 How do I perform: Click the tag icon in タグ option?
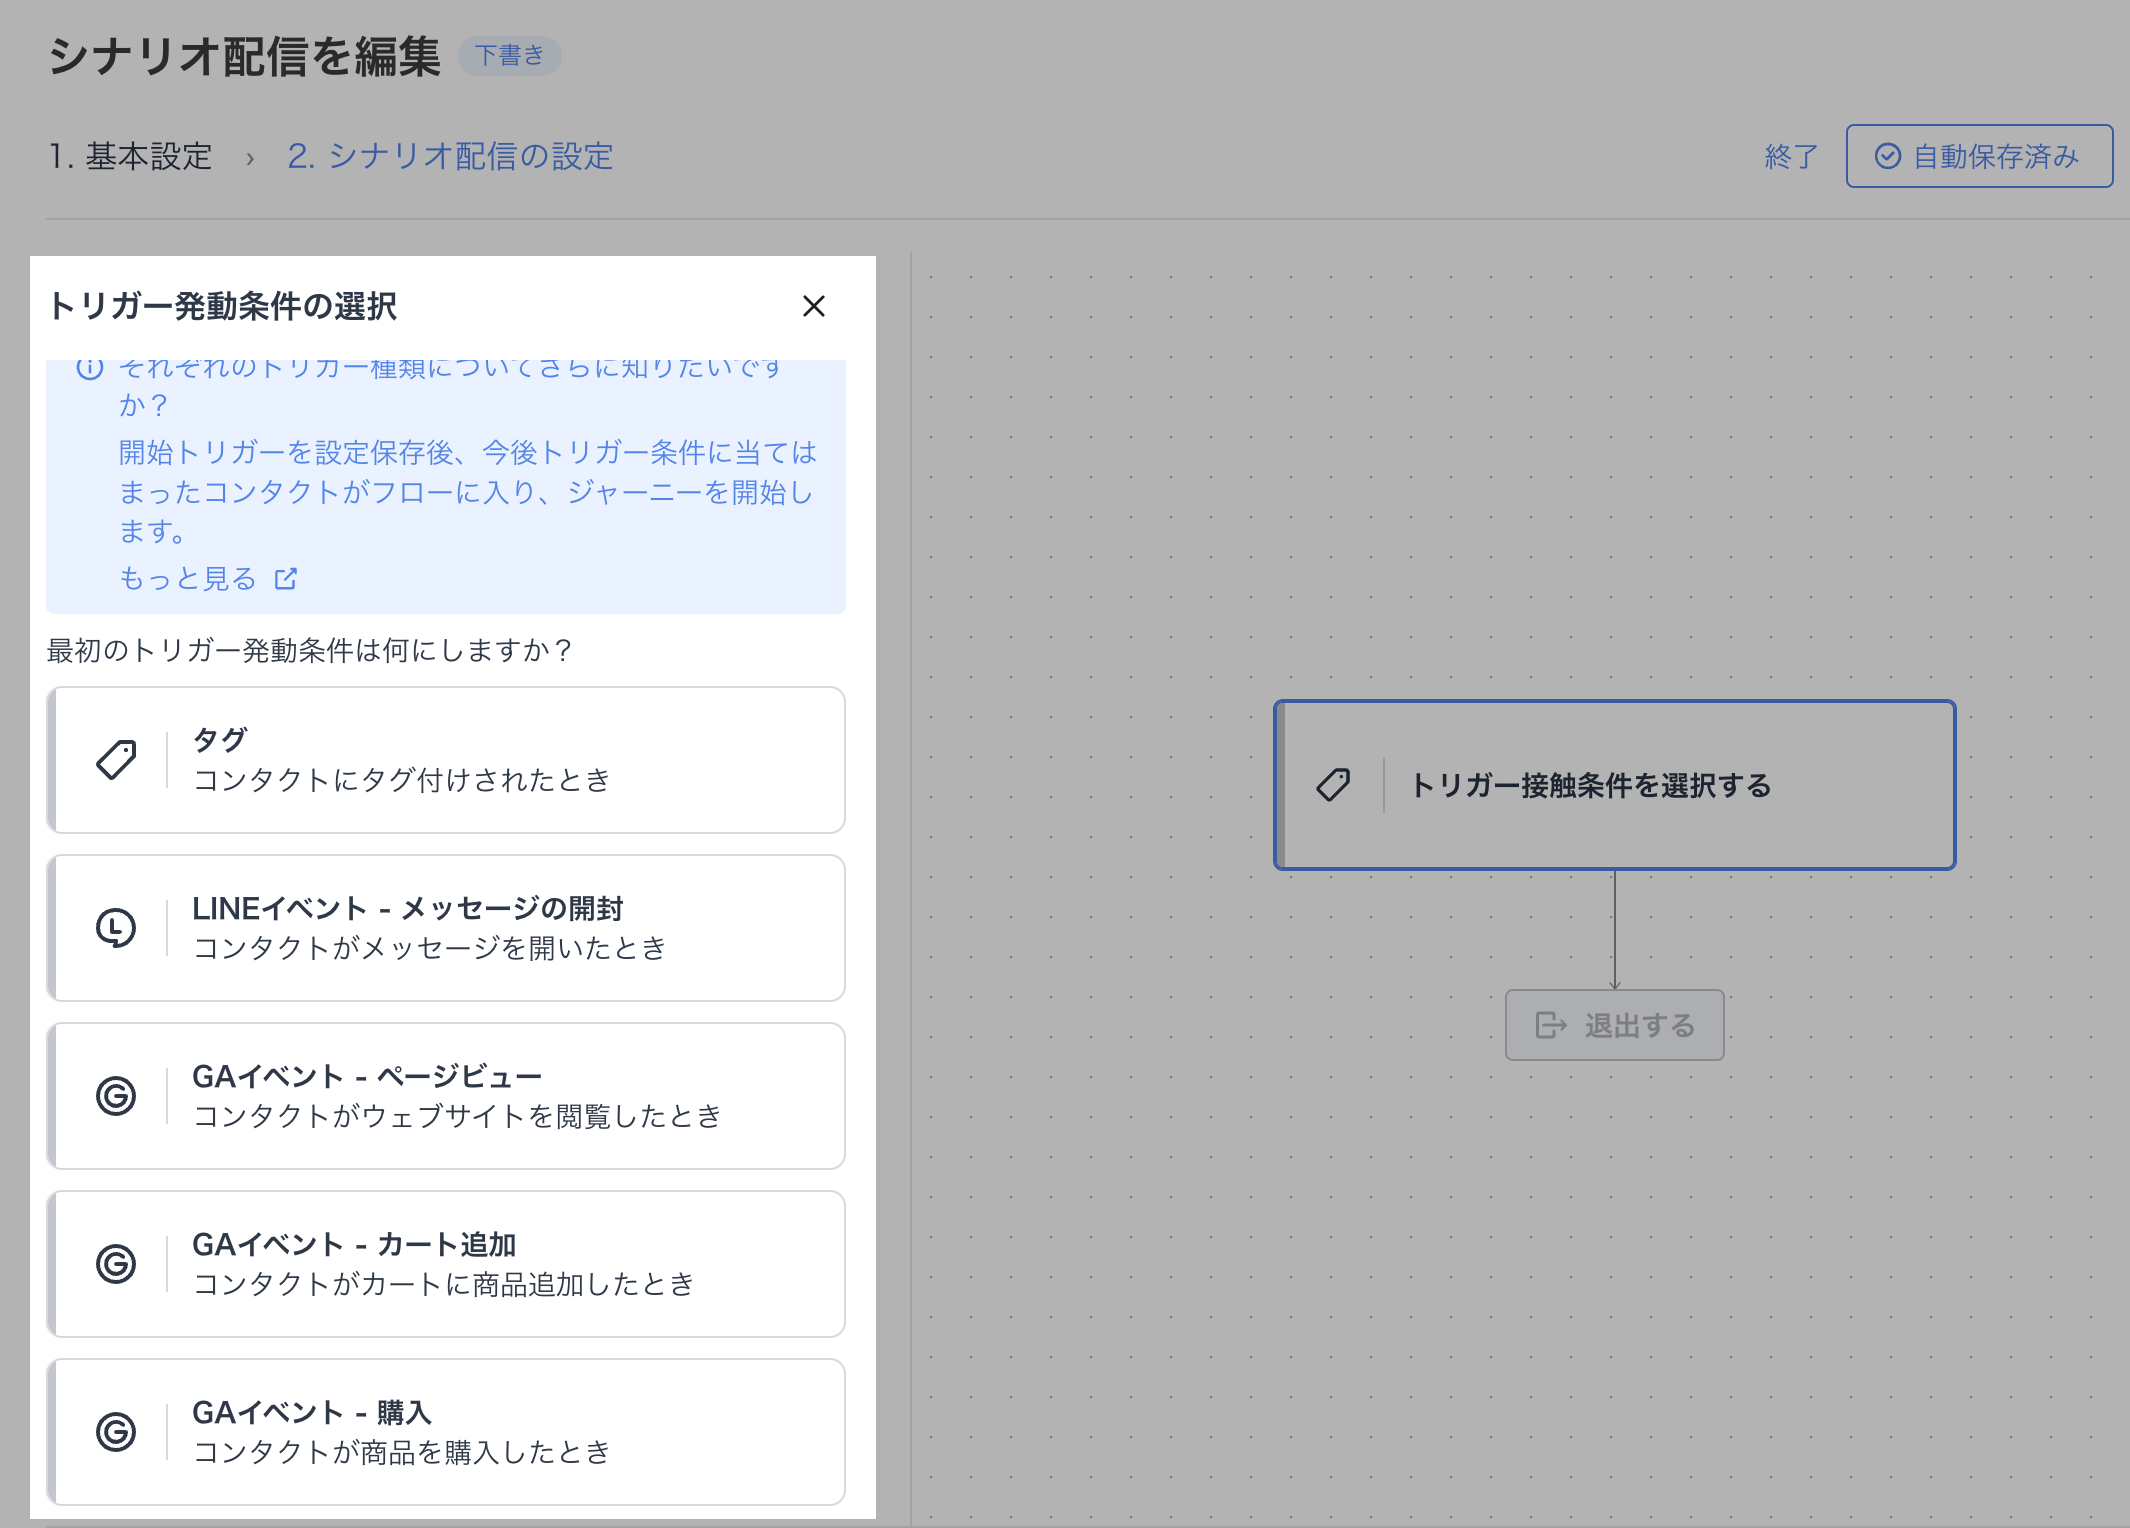(x=116, y=760)
